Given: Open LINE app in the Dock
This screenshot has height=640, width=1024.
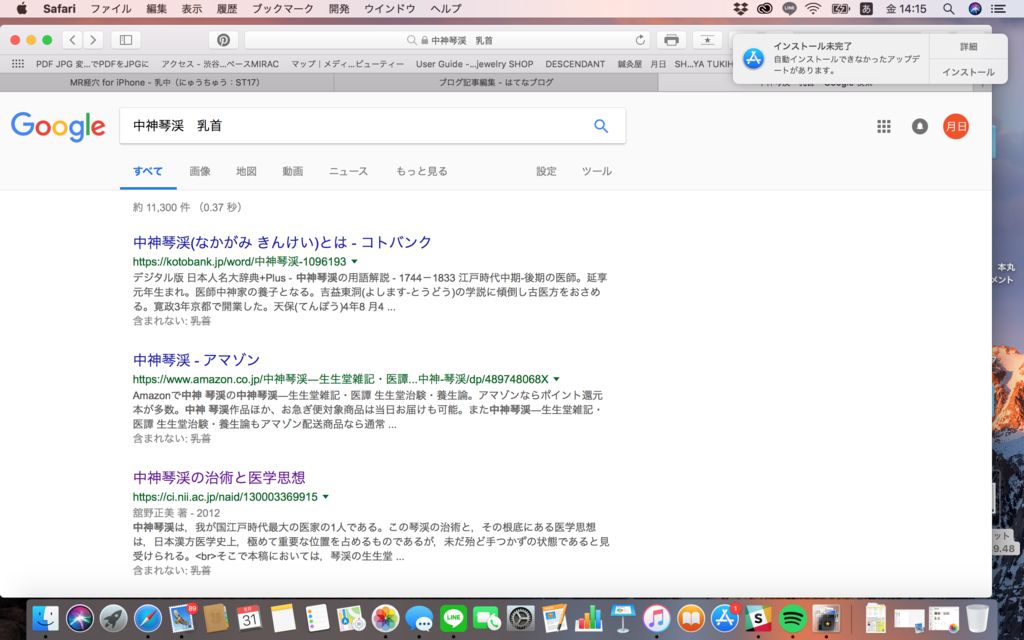Looking at the screenshot, I should pyautogui.click(x=453, y=618).
